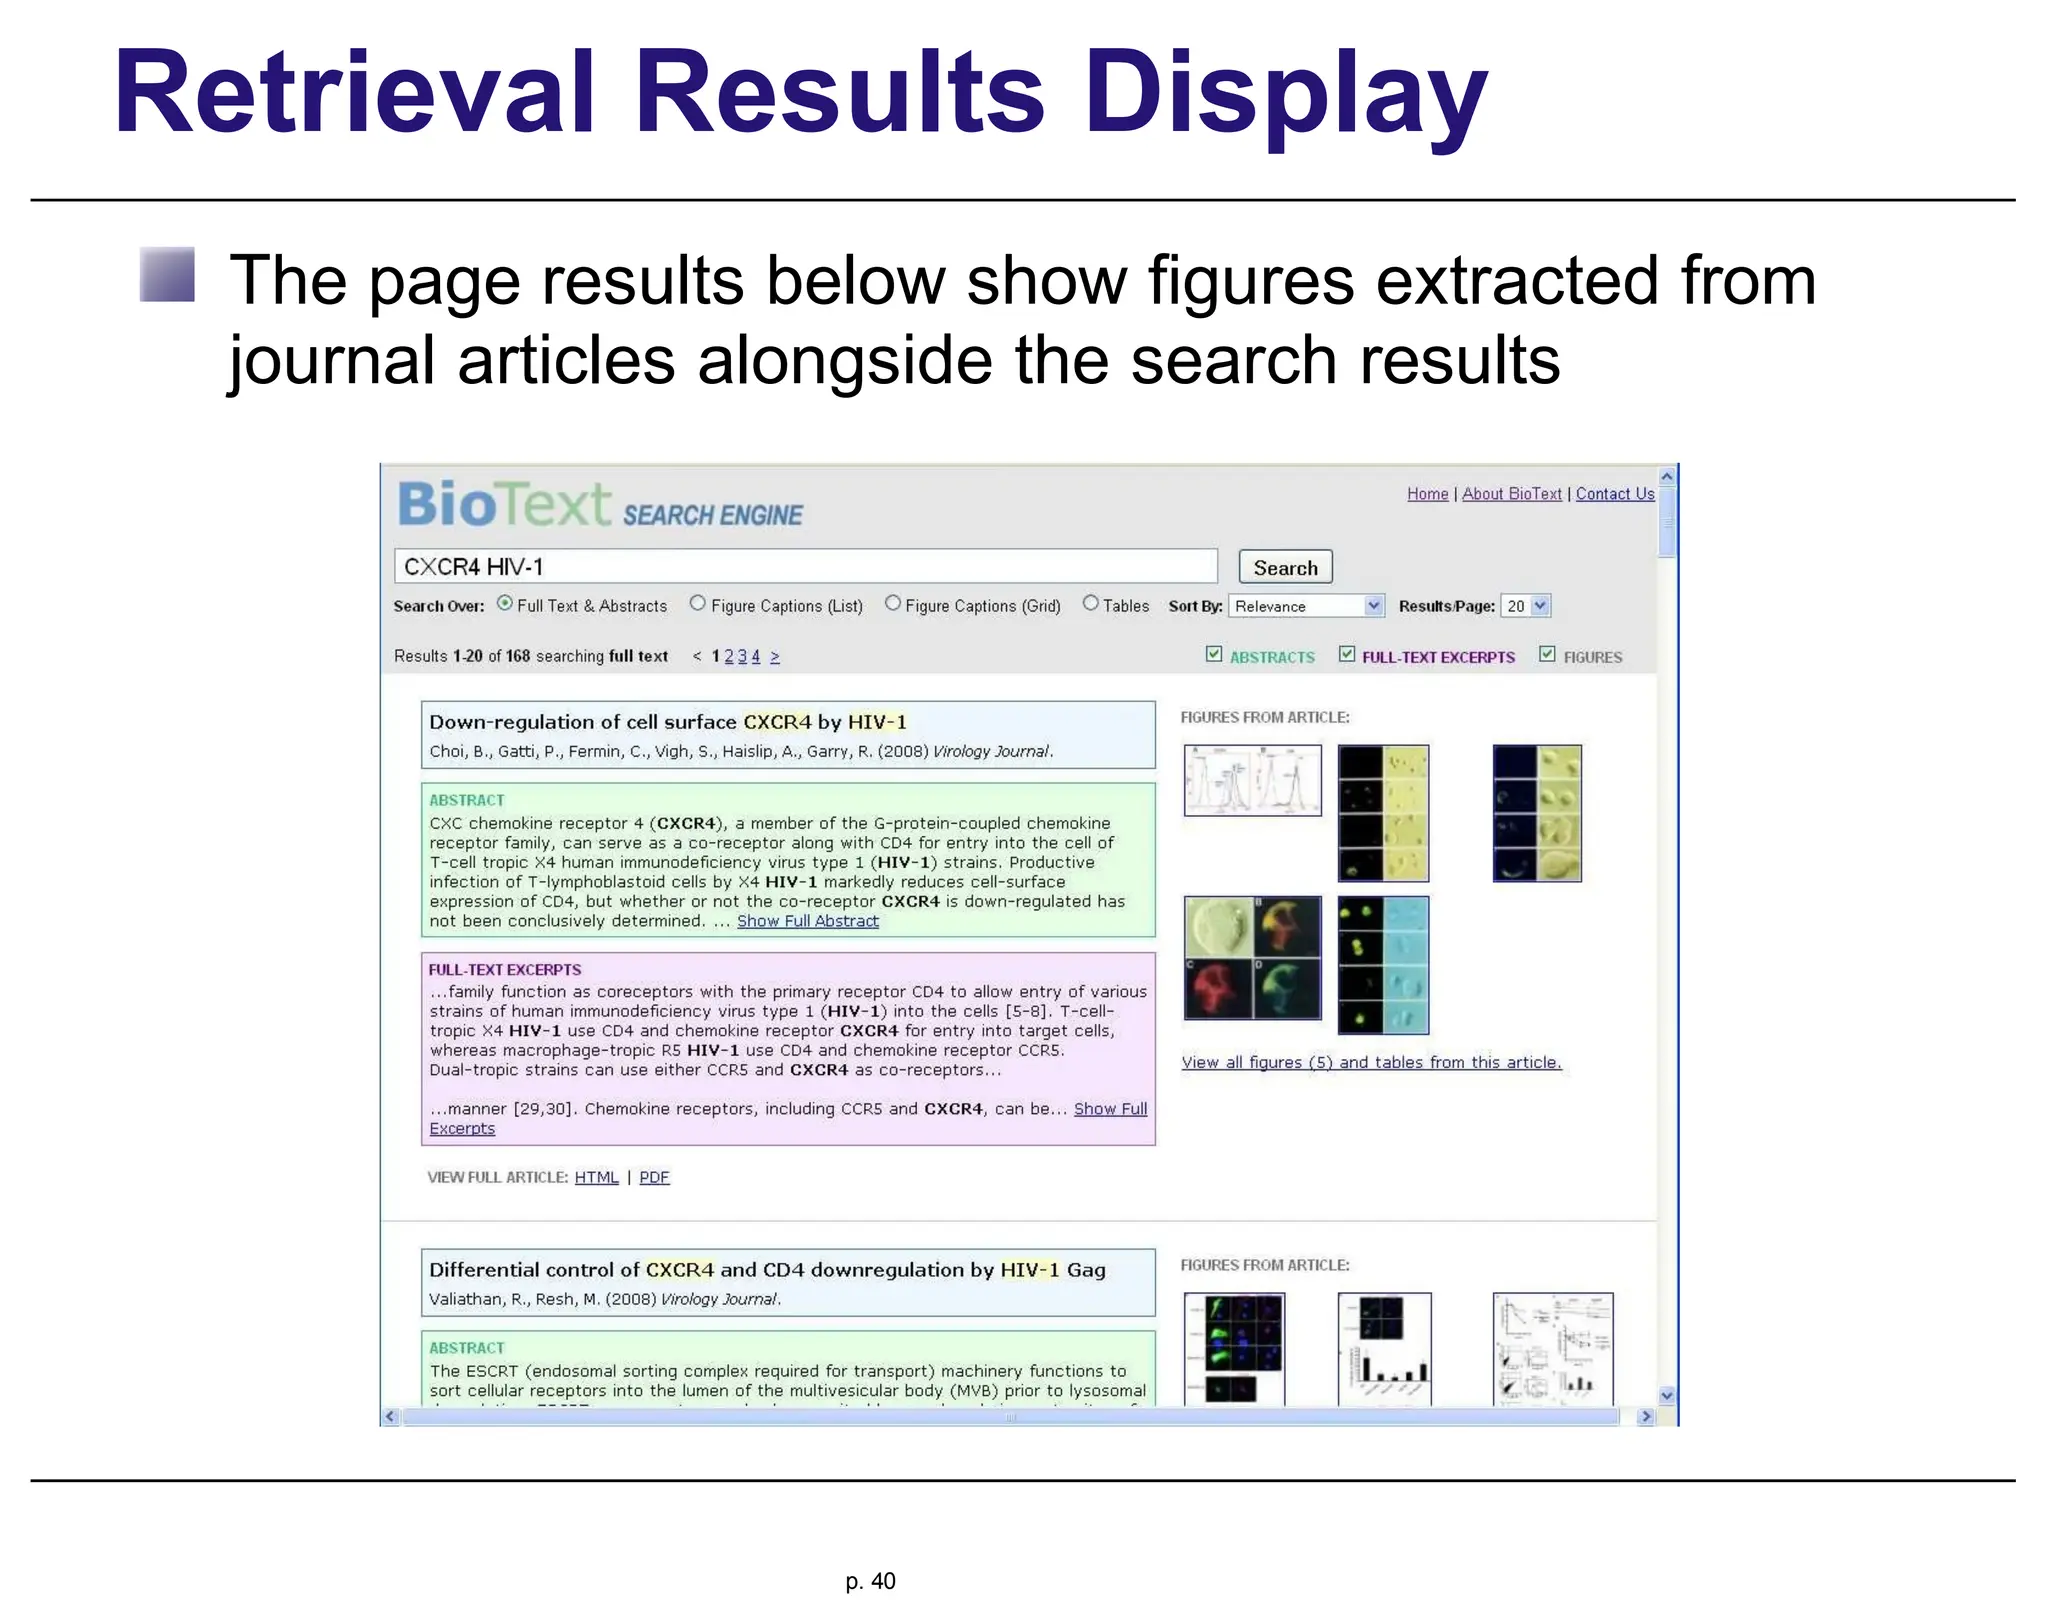Open four-panel red and green cell figure thumbnail
Viewport: 2048px width, 1617px height.
click(x=1252, y=958)
